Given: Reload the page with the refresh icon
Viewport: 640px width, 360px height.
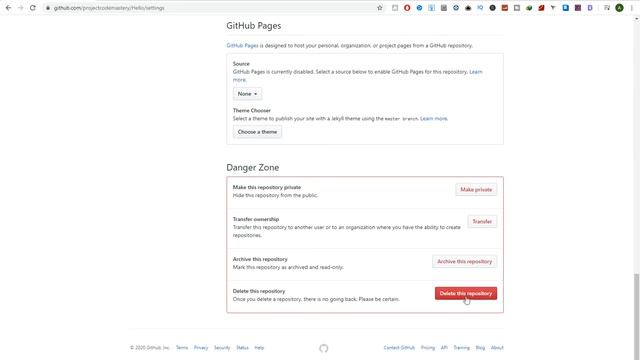Looking at the screenshot, I should coord(33,8).
